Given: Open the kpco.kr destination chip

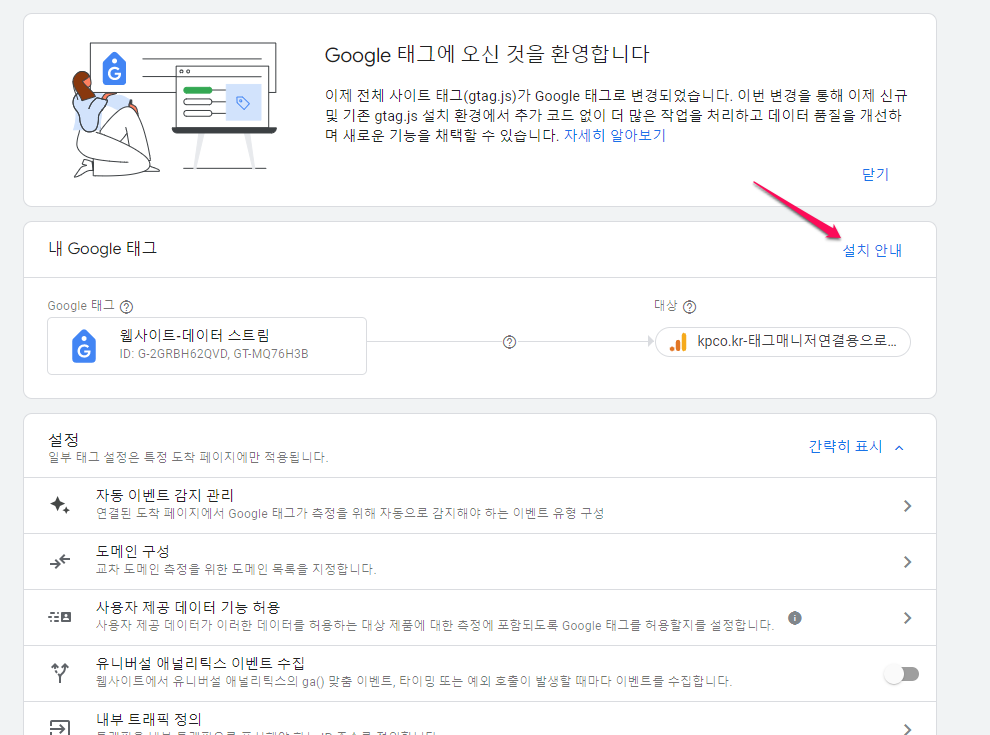Looking at the screenshot, I should coord(783,342).
